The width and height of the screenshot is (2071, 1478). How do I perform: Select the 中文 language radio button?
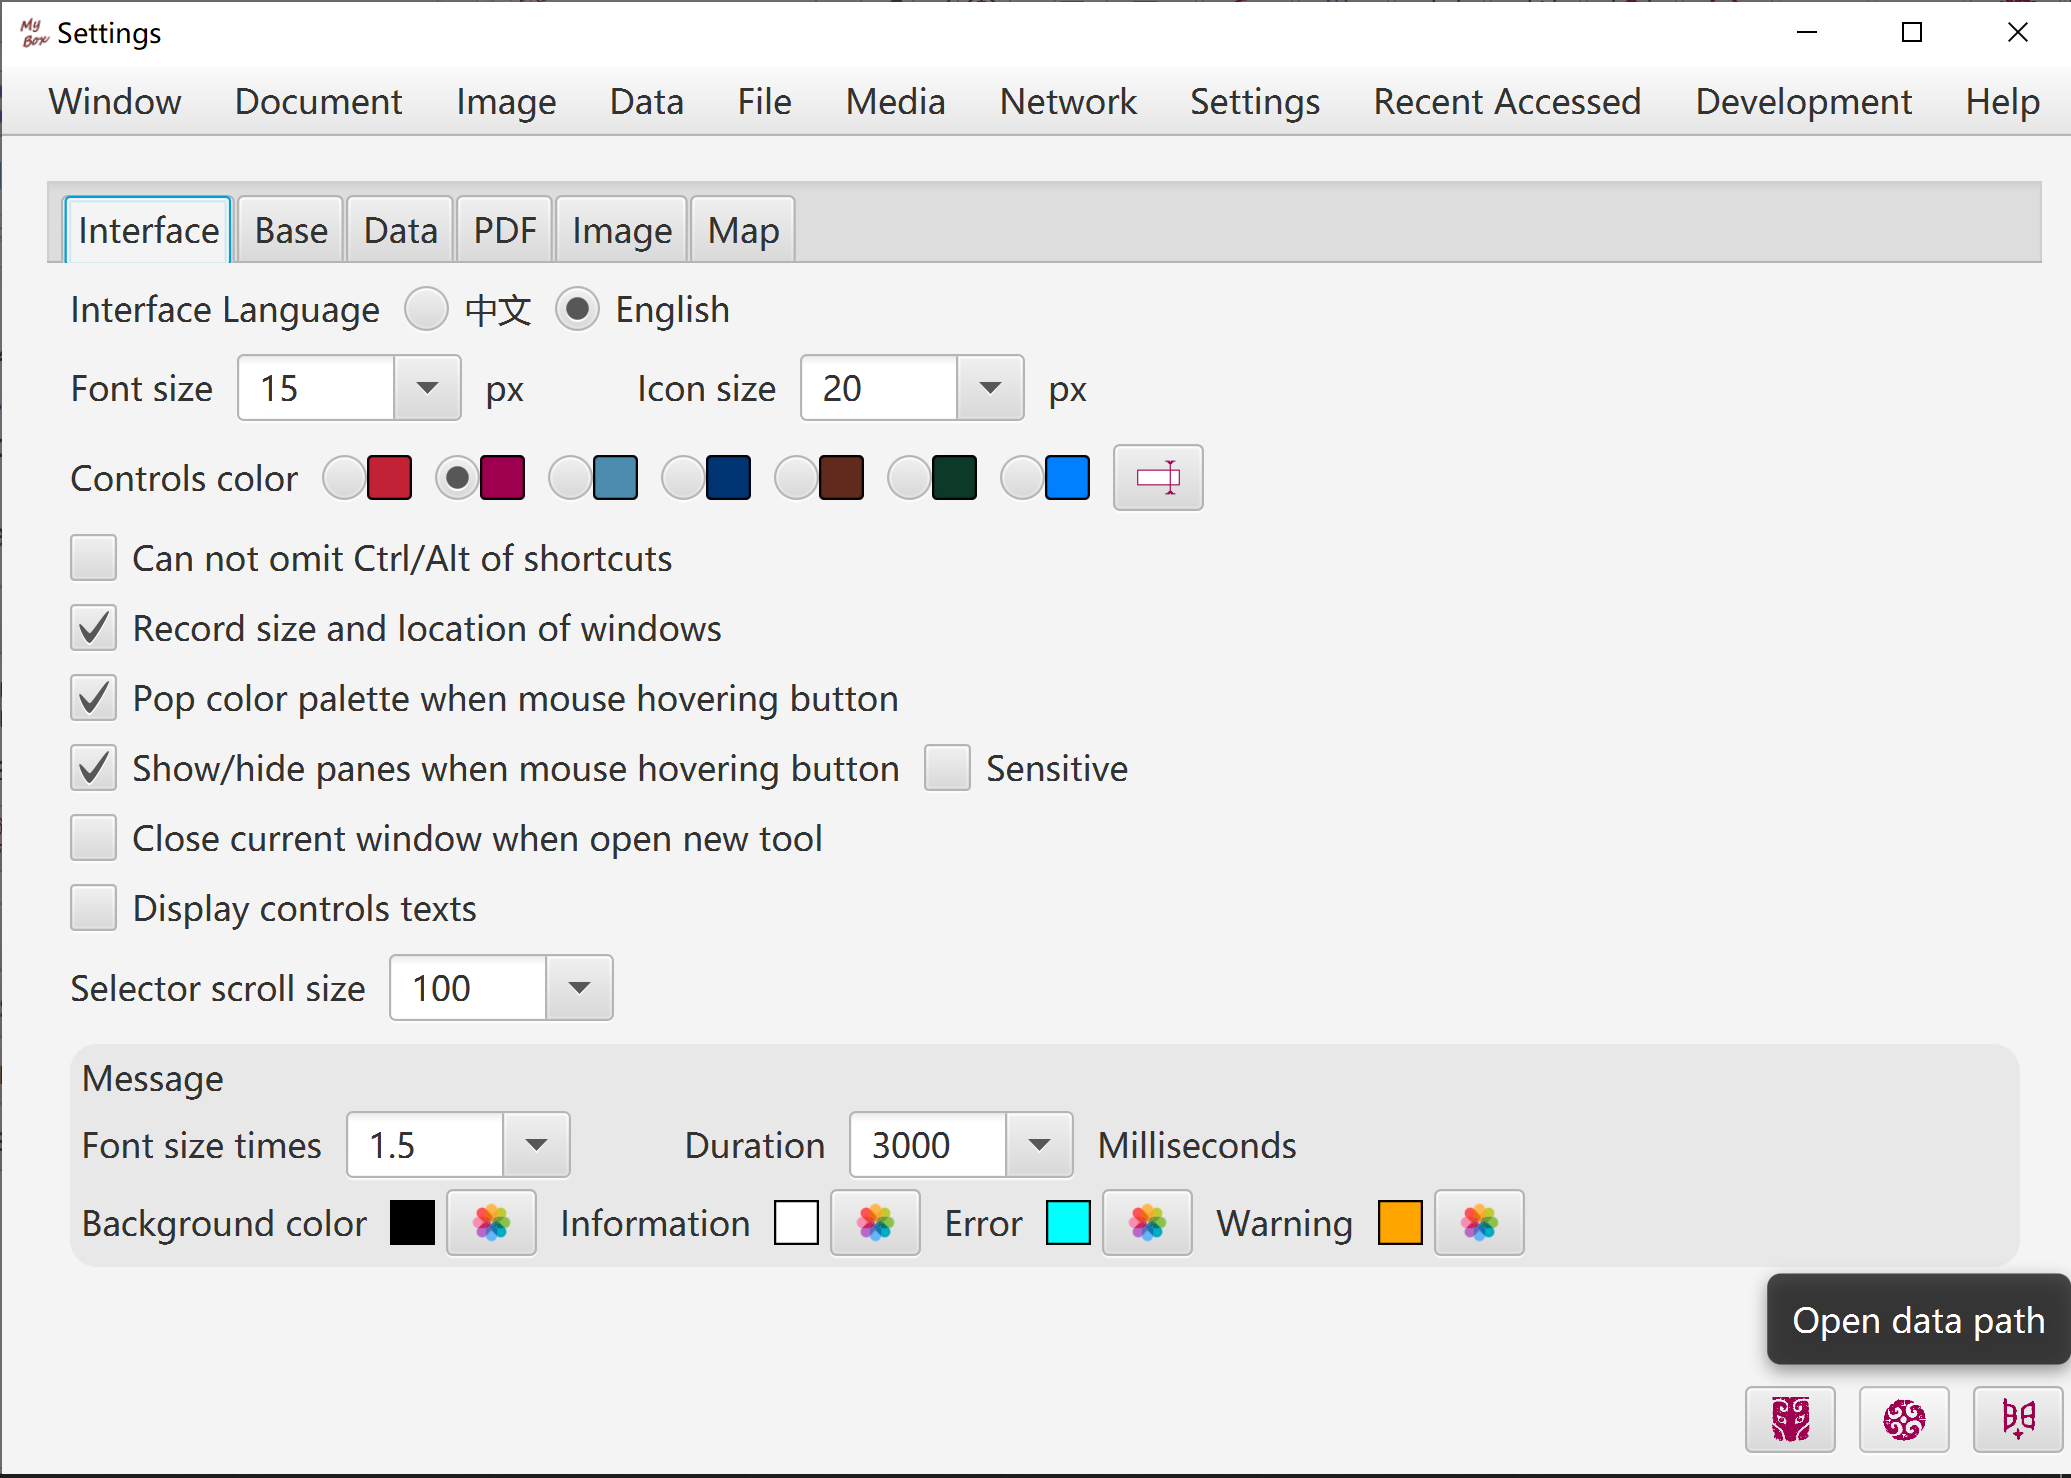427,309
